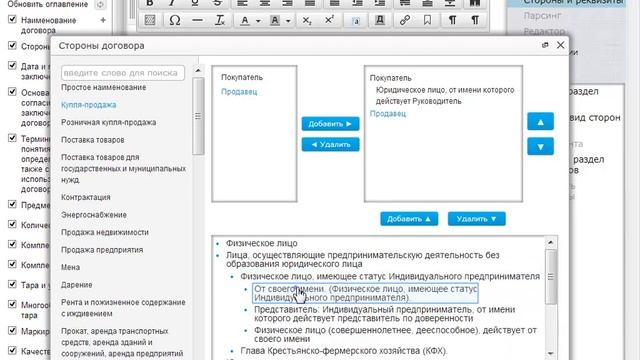Viewport: 640px width, 360px height.
Task: Move selected party up with arrow button
Action: pos(540,121)
